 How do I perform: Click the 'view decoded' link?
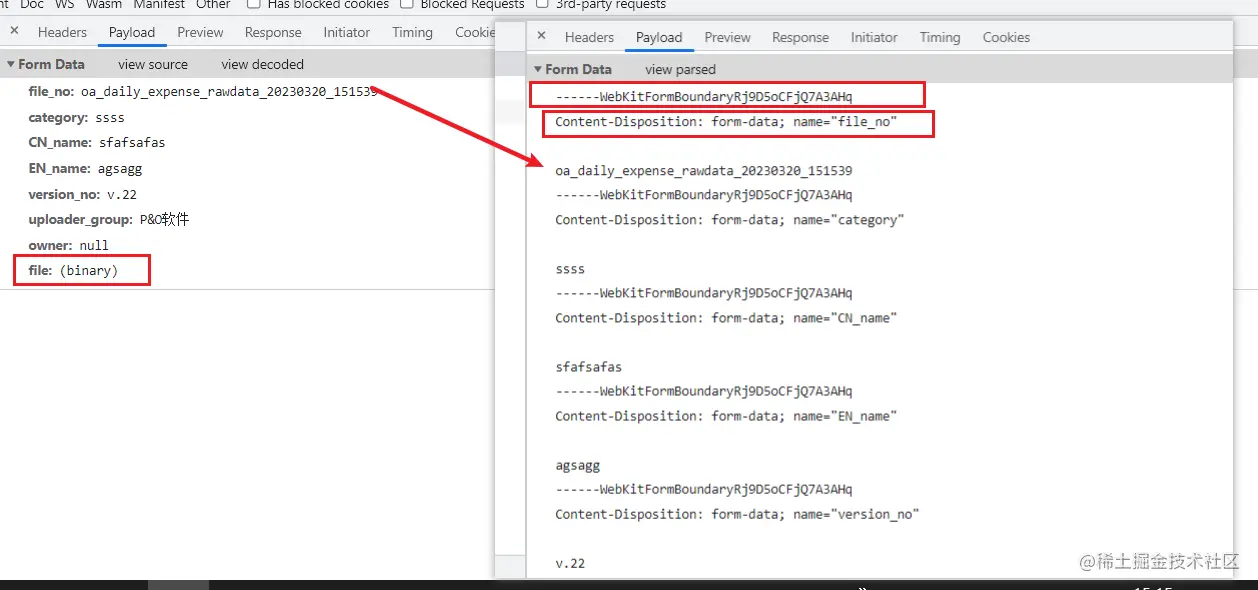263,64
